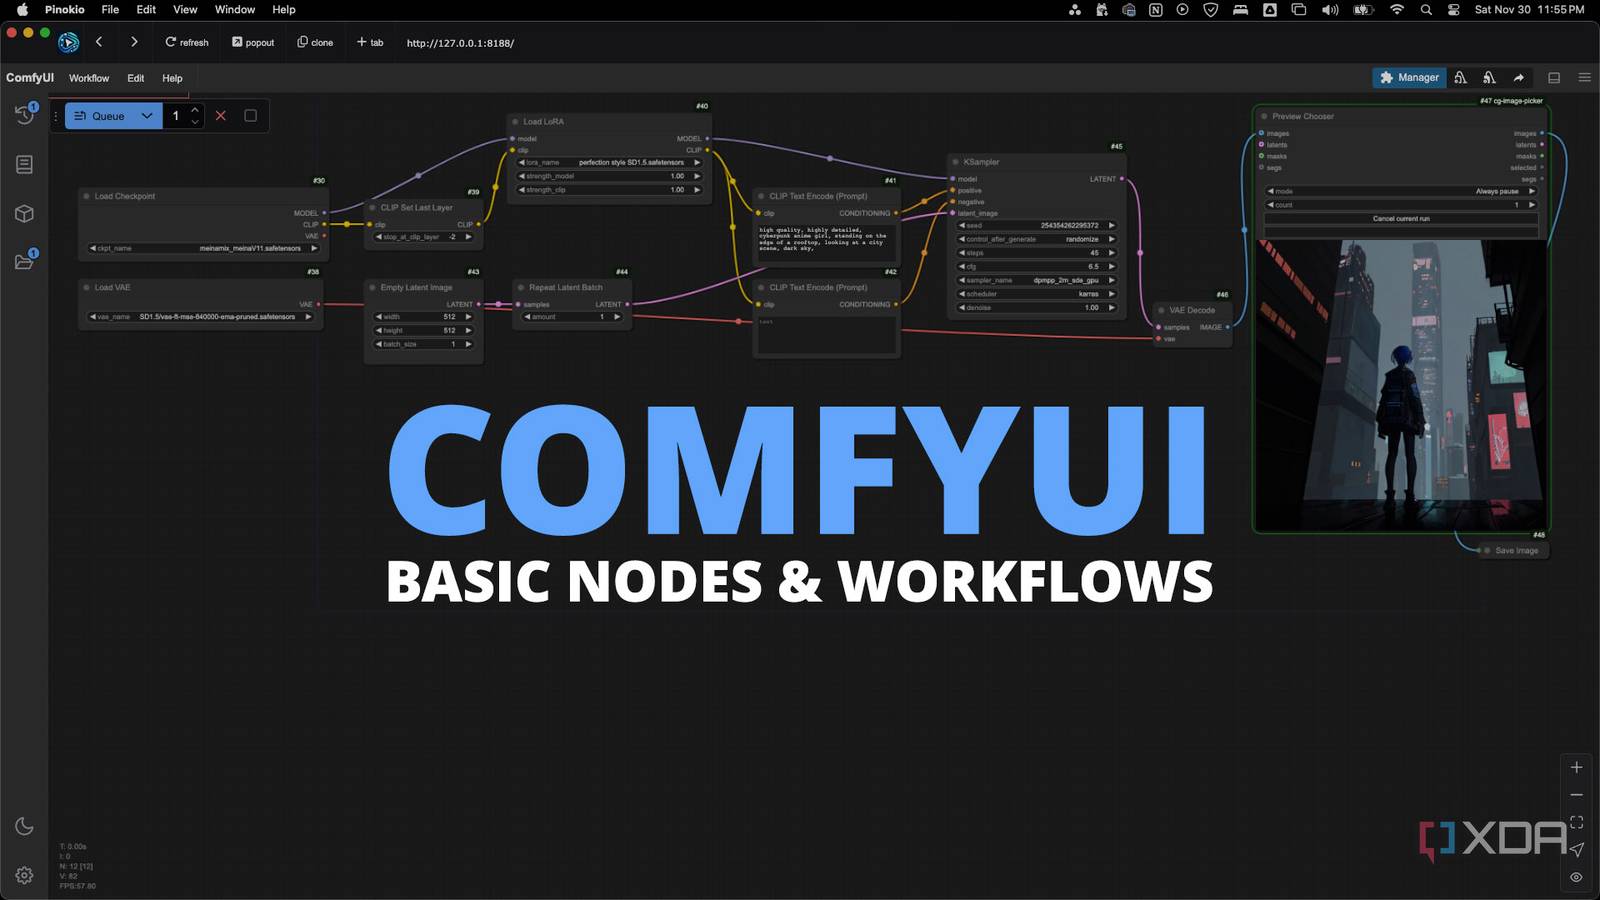Click the popout button in Pinokio toolbar

pyautogui.click(x=252, y=42)
